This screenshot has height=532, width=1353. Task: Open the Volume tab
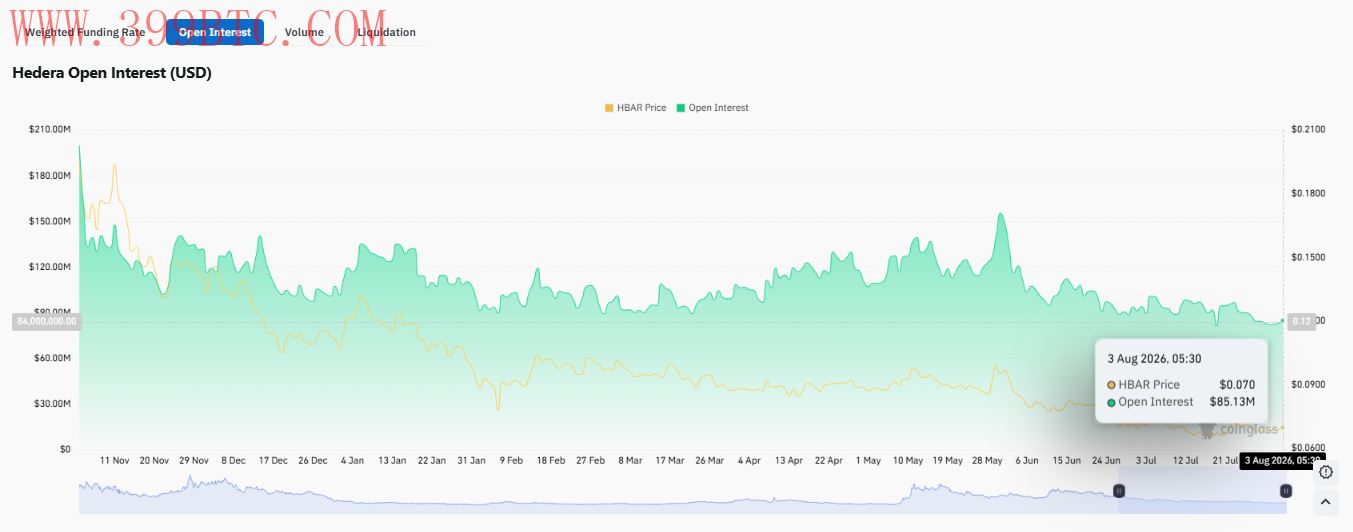tap(304, 32)
